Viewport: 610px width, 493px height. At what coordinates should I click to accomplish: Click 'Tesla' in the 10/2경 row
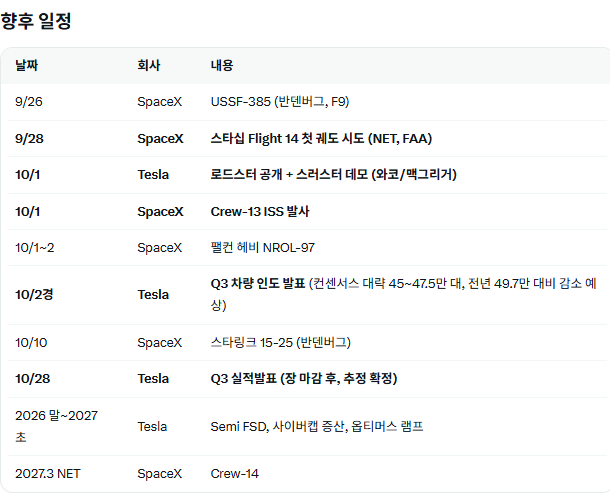click(153, 295)
